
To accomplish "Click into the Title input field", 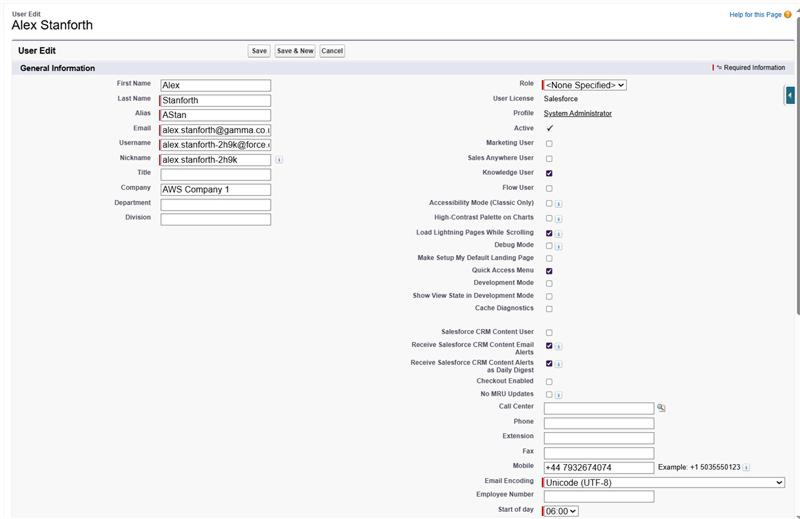I will click(216, 174).
